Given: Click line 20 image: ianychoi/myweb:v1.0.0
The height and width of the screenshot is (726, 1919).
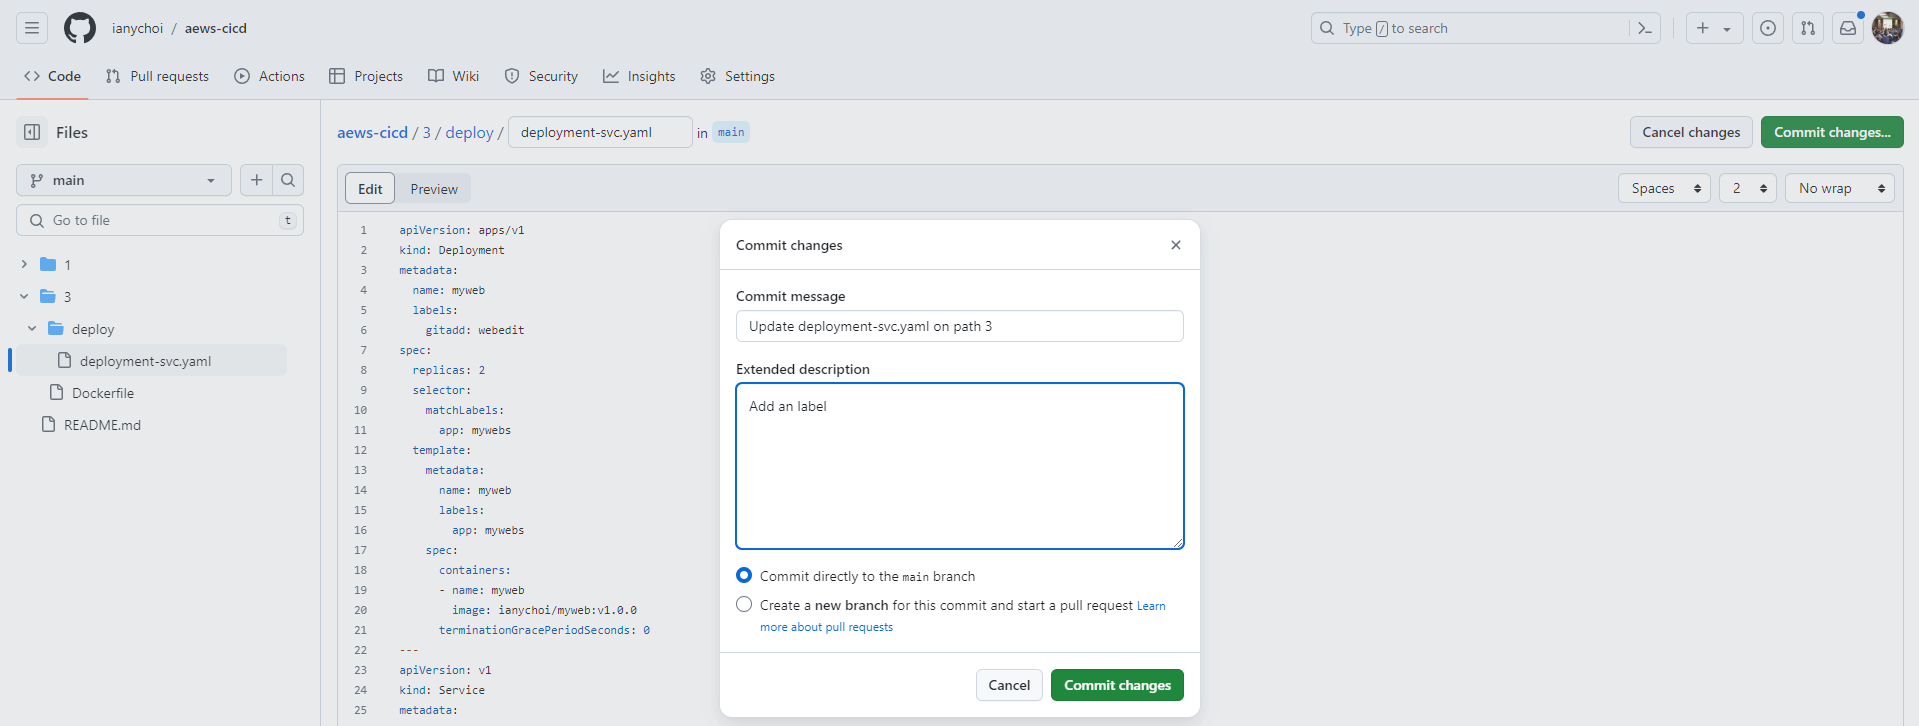Looking at the screenshot, I should [x=544, y=610].
